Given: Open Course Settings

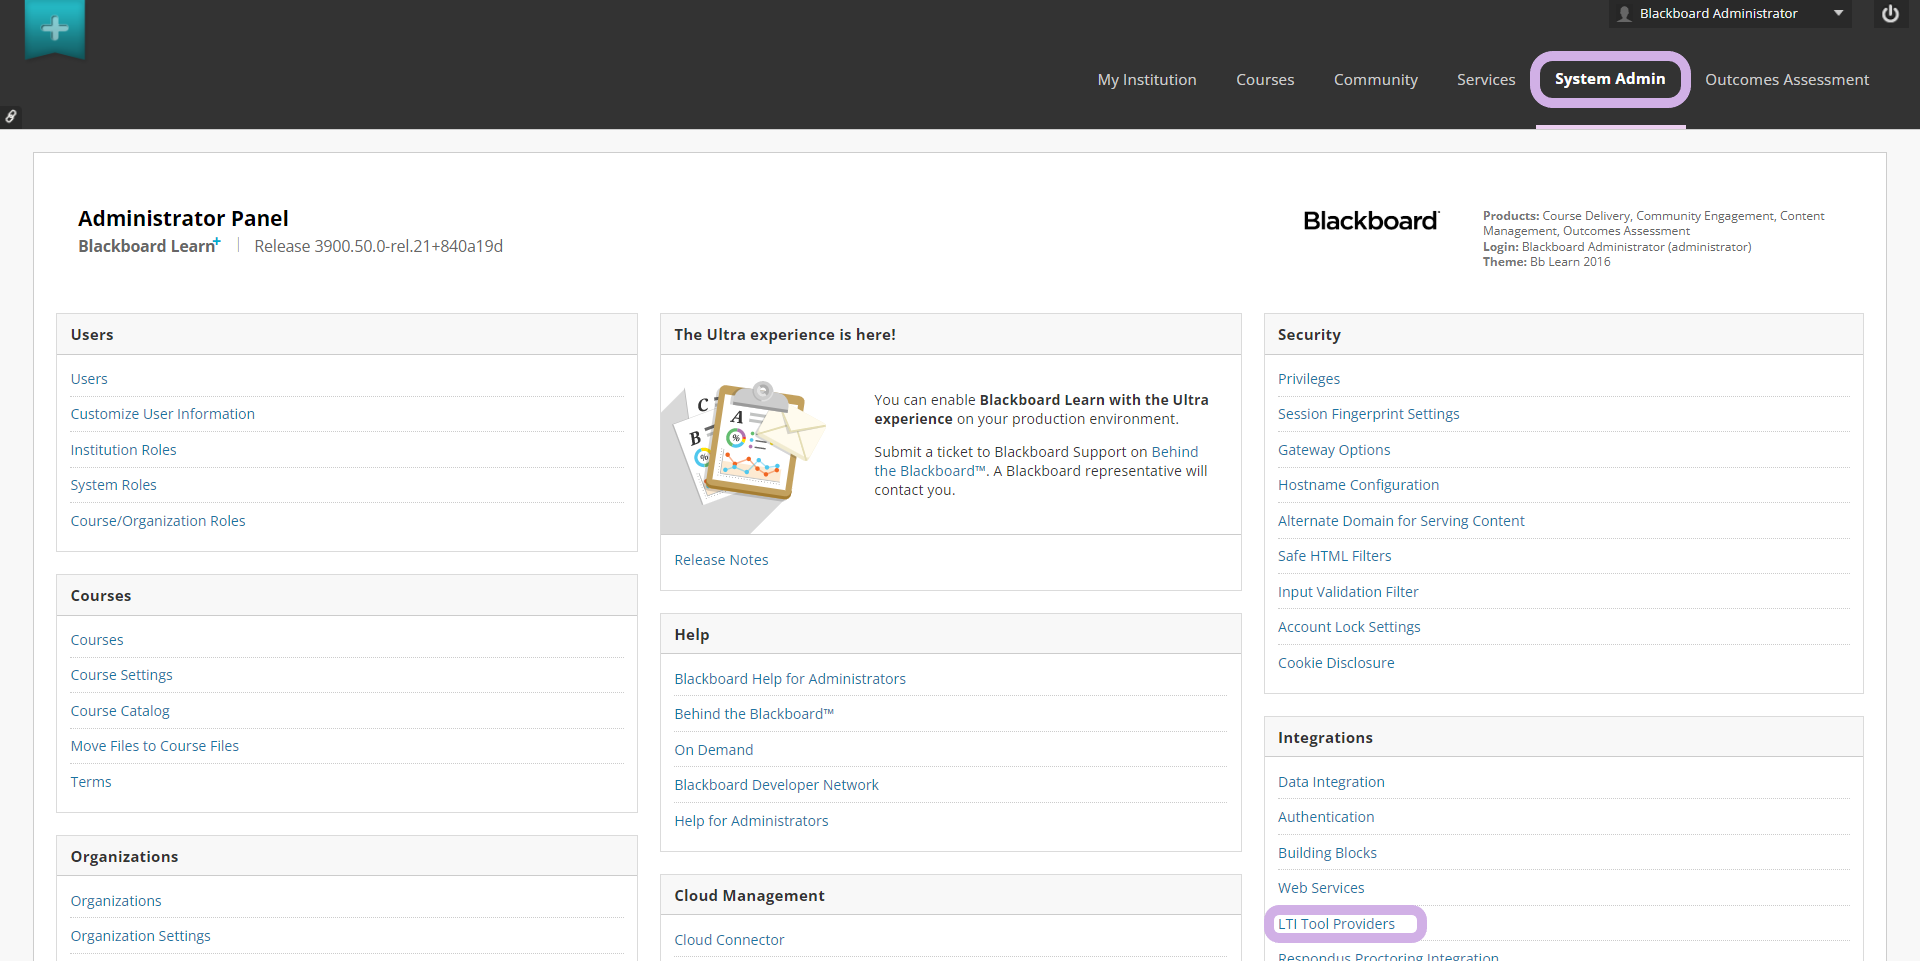Looking at the screenshot, I should pyautogui.click(x=122, y=675).
